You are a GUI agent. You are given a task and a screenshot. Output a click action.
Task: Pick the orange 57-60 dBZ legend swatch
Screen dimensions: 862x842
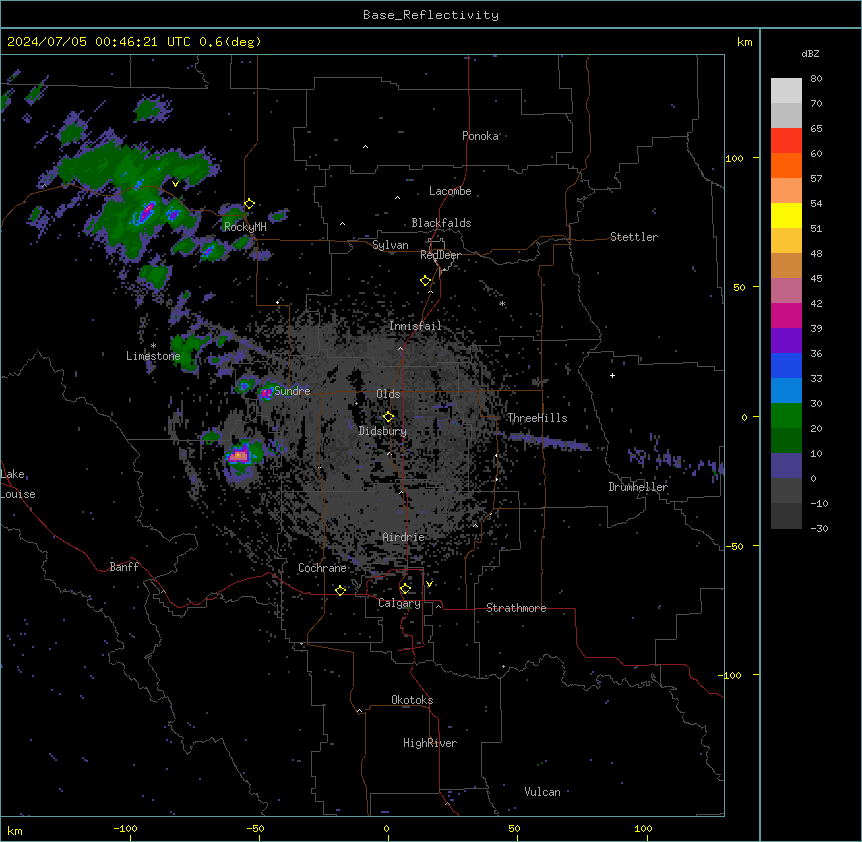tap(786, 165)
